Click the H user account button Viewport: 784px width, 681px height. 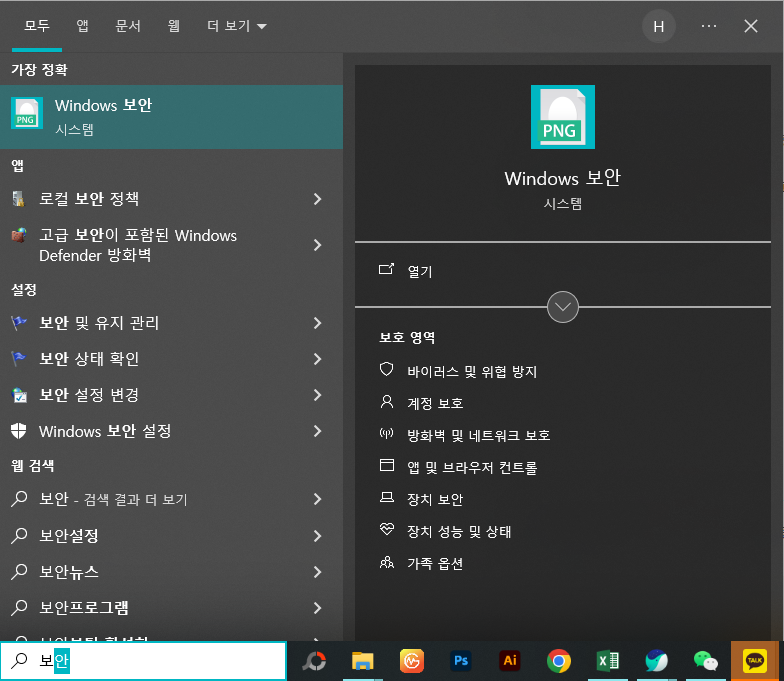658,26
